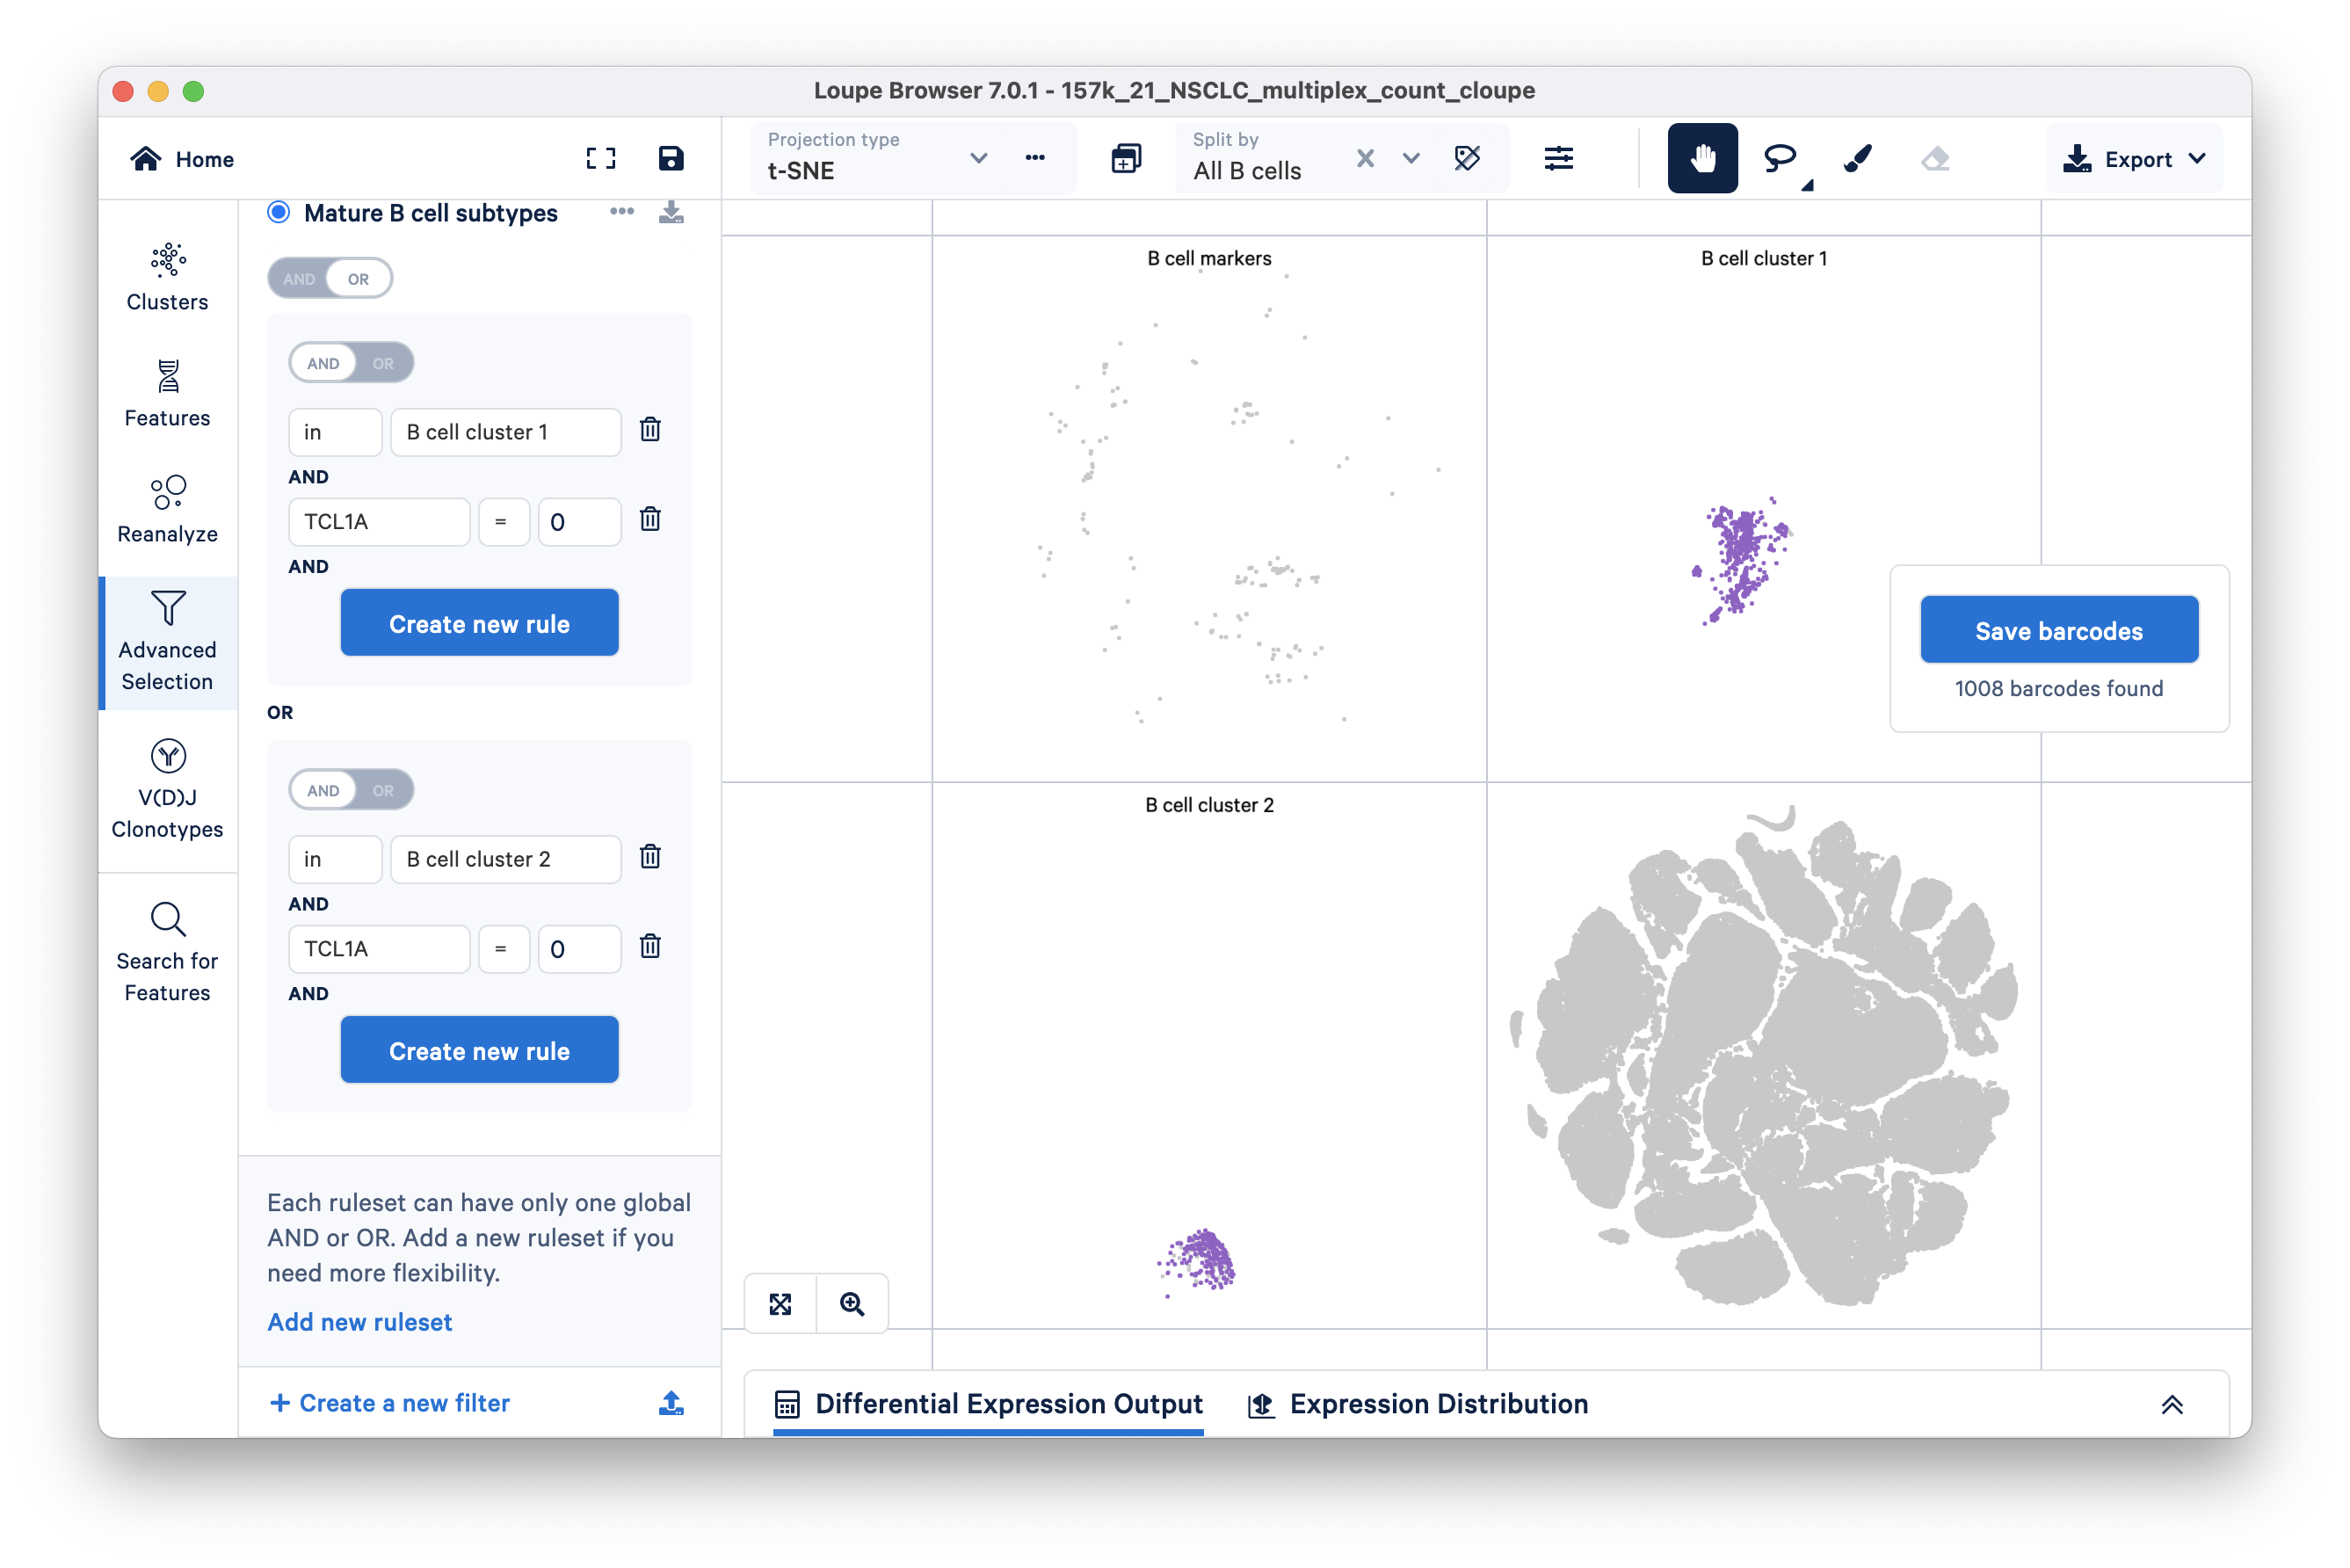Clear the Split by selection

(x=1365, y=158)
